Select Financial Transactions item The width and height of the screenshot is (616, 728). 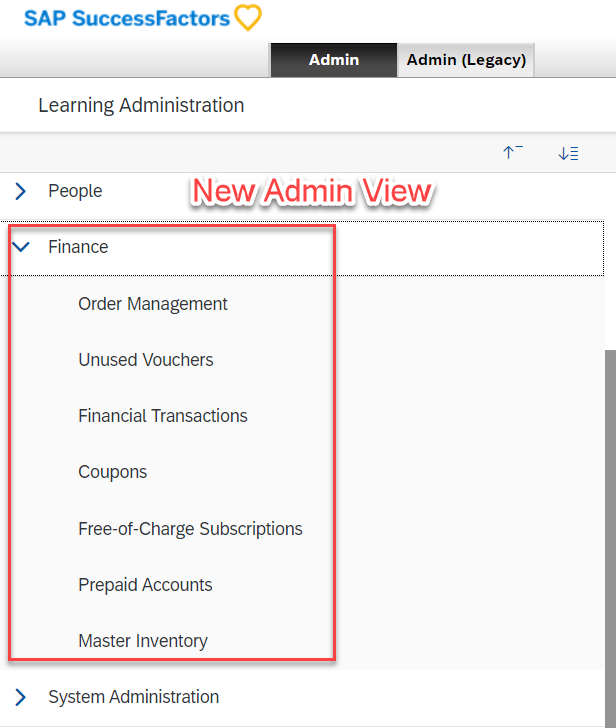163,416
